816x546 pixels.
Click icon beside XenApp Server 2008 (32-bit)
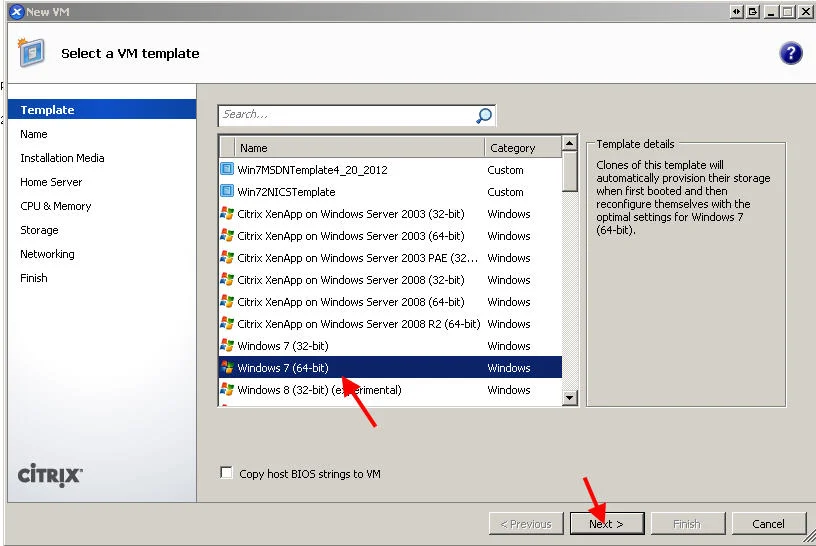pyautogui.click(x=227, y=279)
